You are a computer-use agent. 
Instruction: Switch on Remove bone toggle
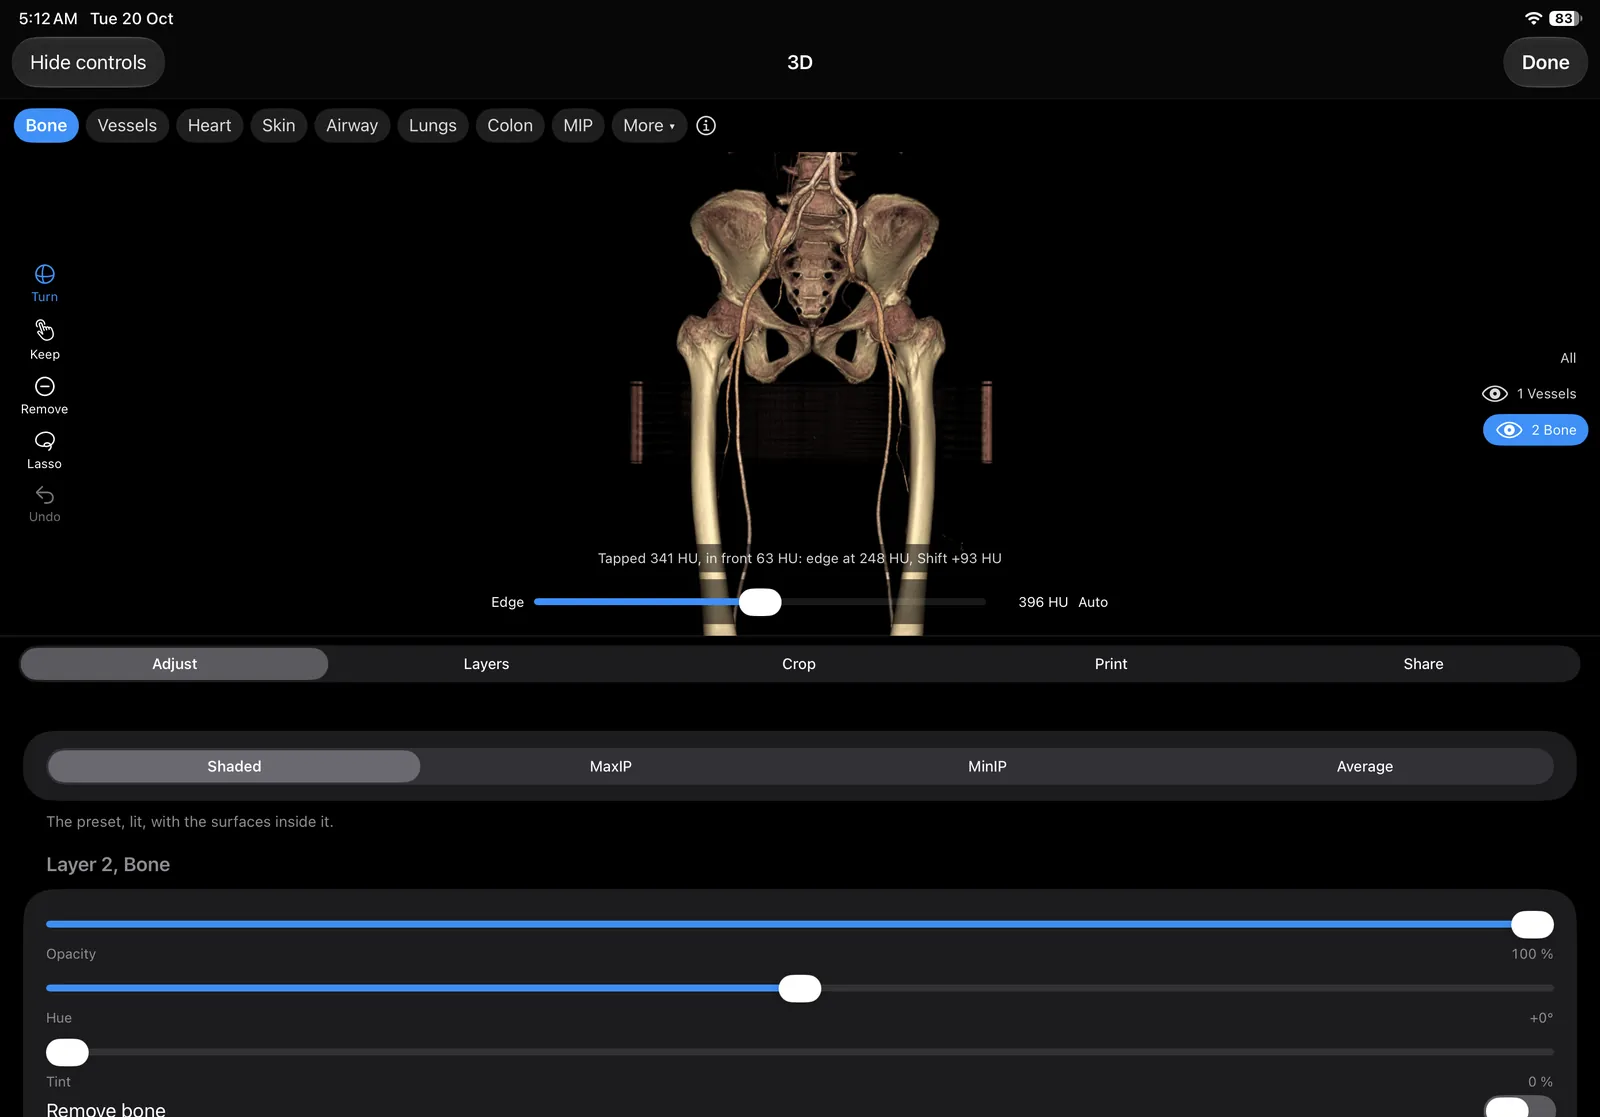pos(1520,1107)
